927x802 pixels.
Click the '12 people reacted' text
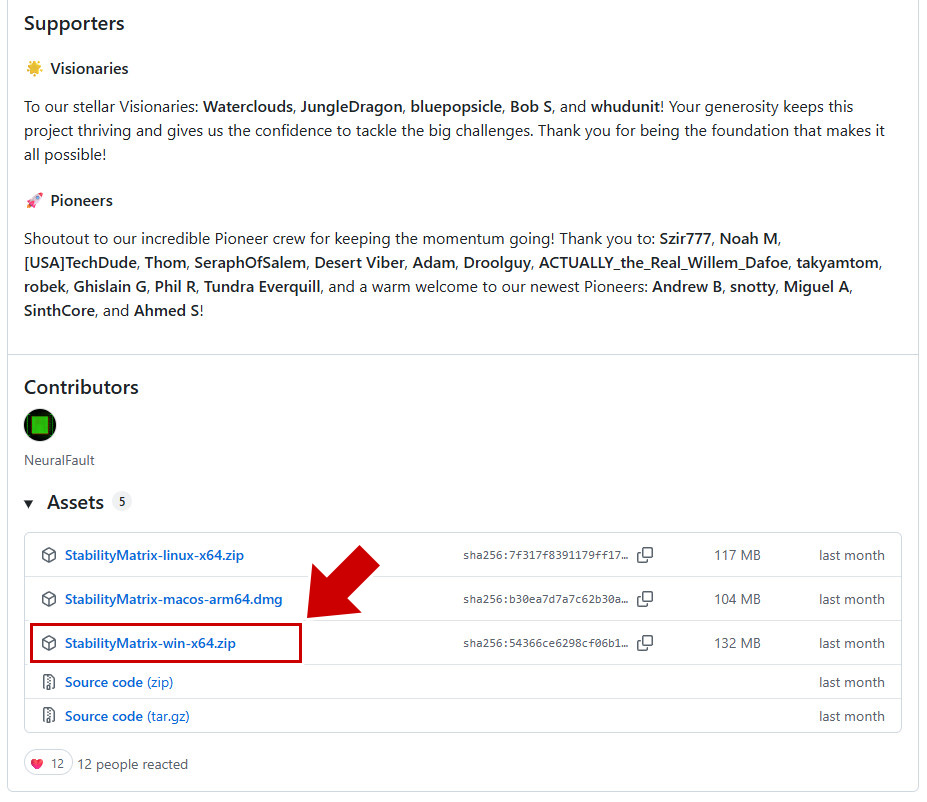pyautogui.click(x=132, y=764)
